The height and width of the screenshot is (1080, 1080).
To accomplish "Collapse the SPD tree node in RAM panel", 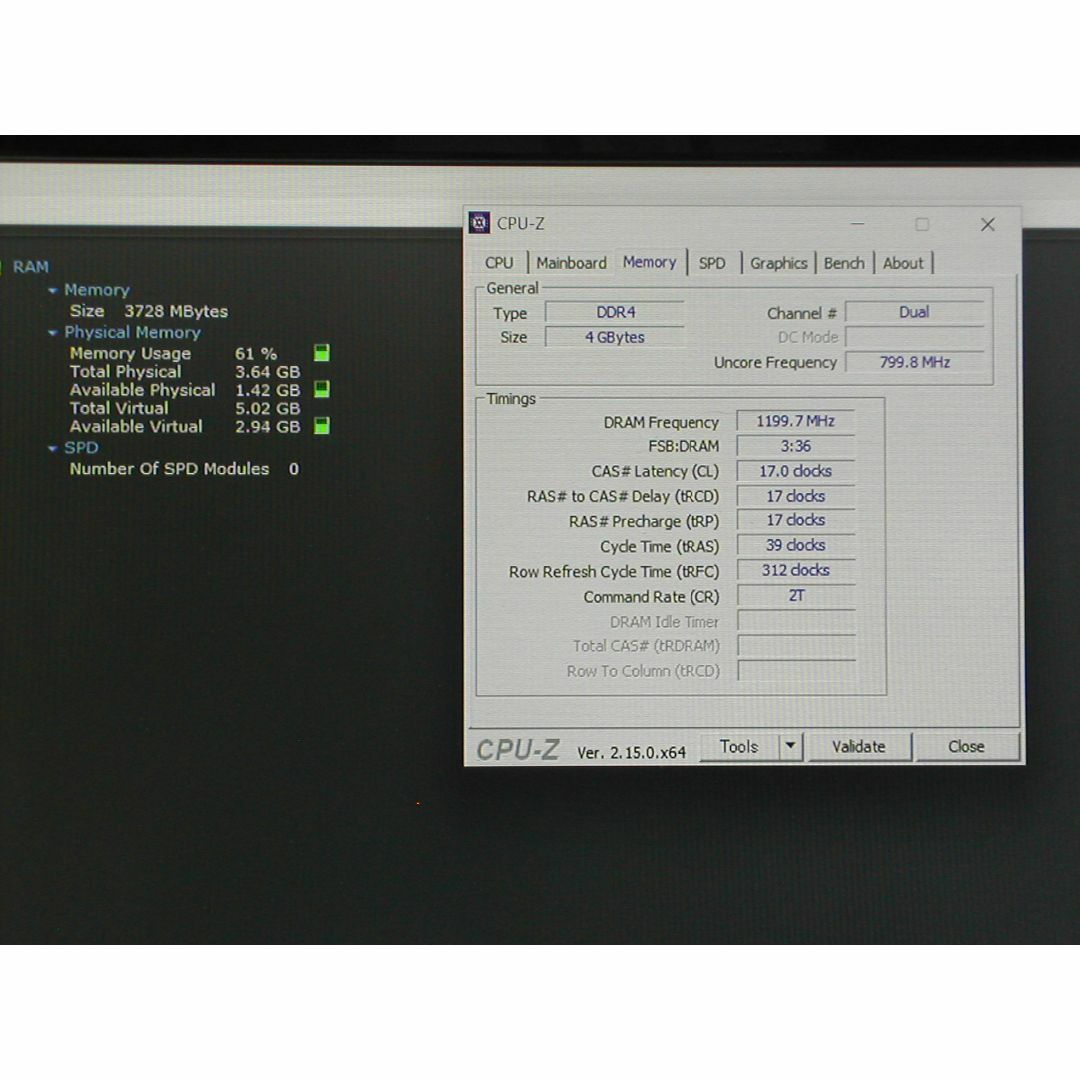I will click(x=52, y=448).
